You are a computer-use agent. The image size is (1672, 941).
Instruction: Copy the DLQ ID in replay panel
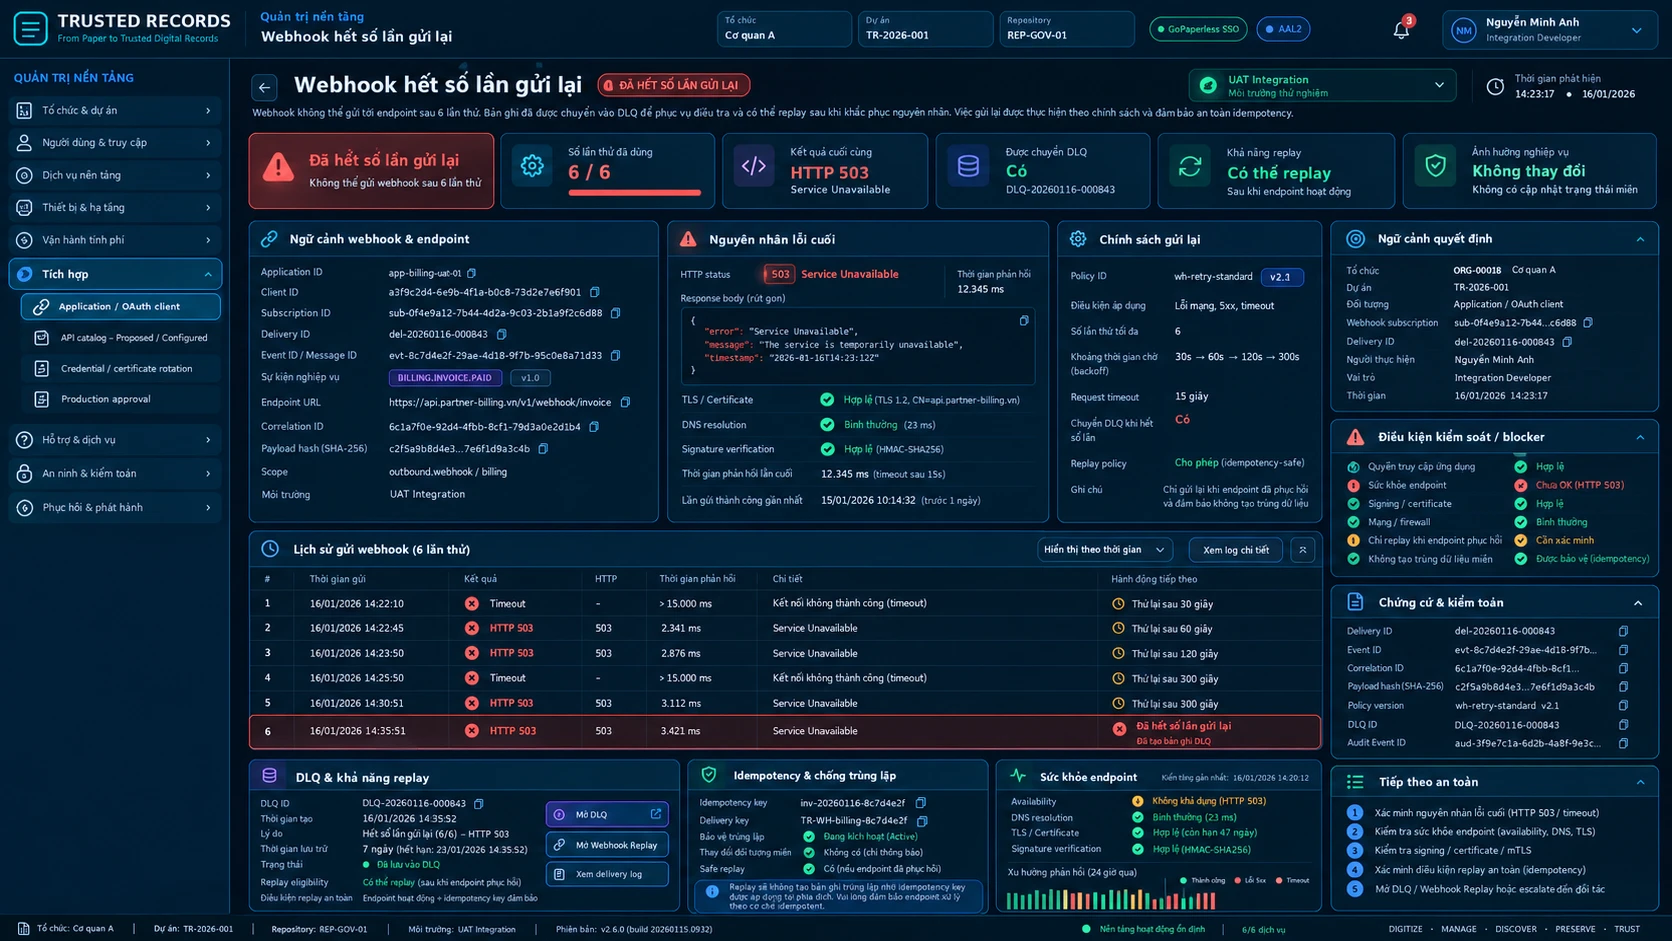[x=479, y=803]
